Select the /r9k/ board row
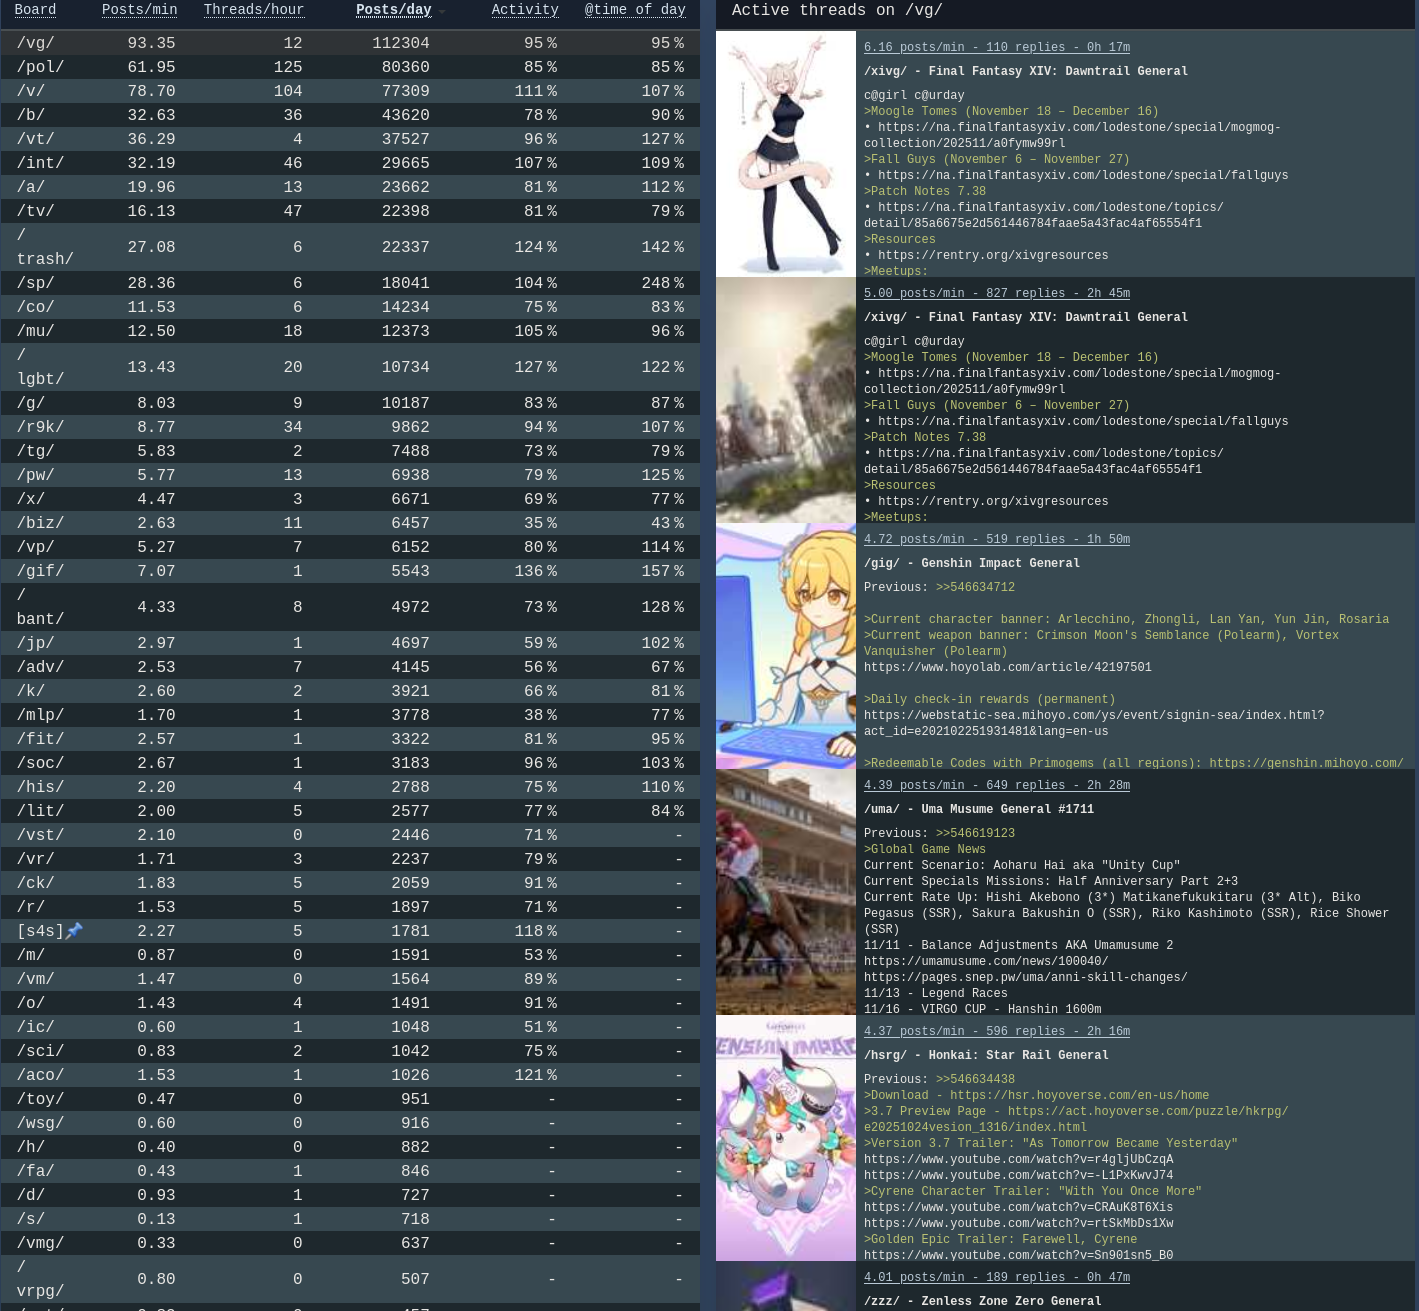This screenshot has width=1419, height=1311. 350,427
